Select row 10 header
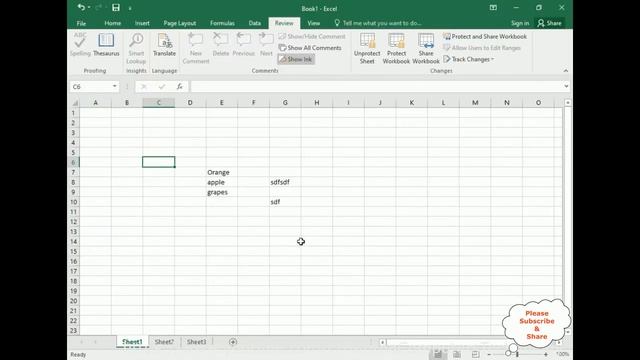This screenshot has height=360, width=640. click(x=73, y=202)
